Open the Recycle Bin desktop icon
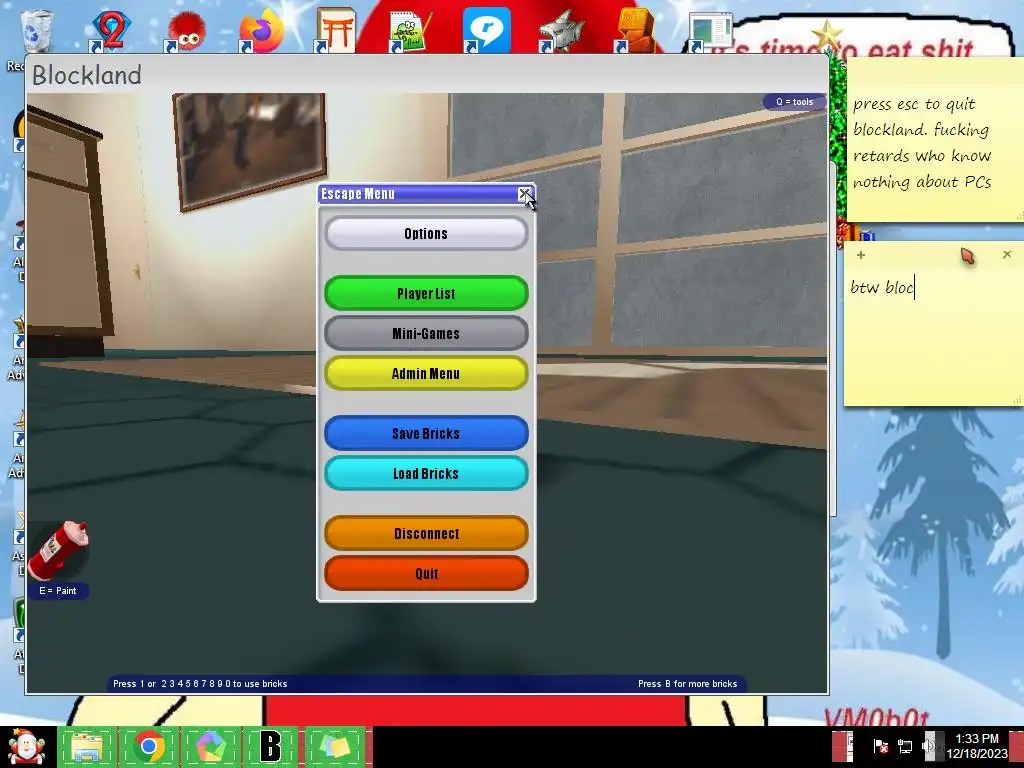 tap(36, 31)
